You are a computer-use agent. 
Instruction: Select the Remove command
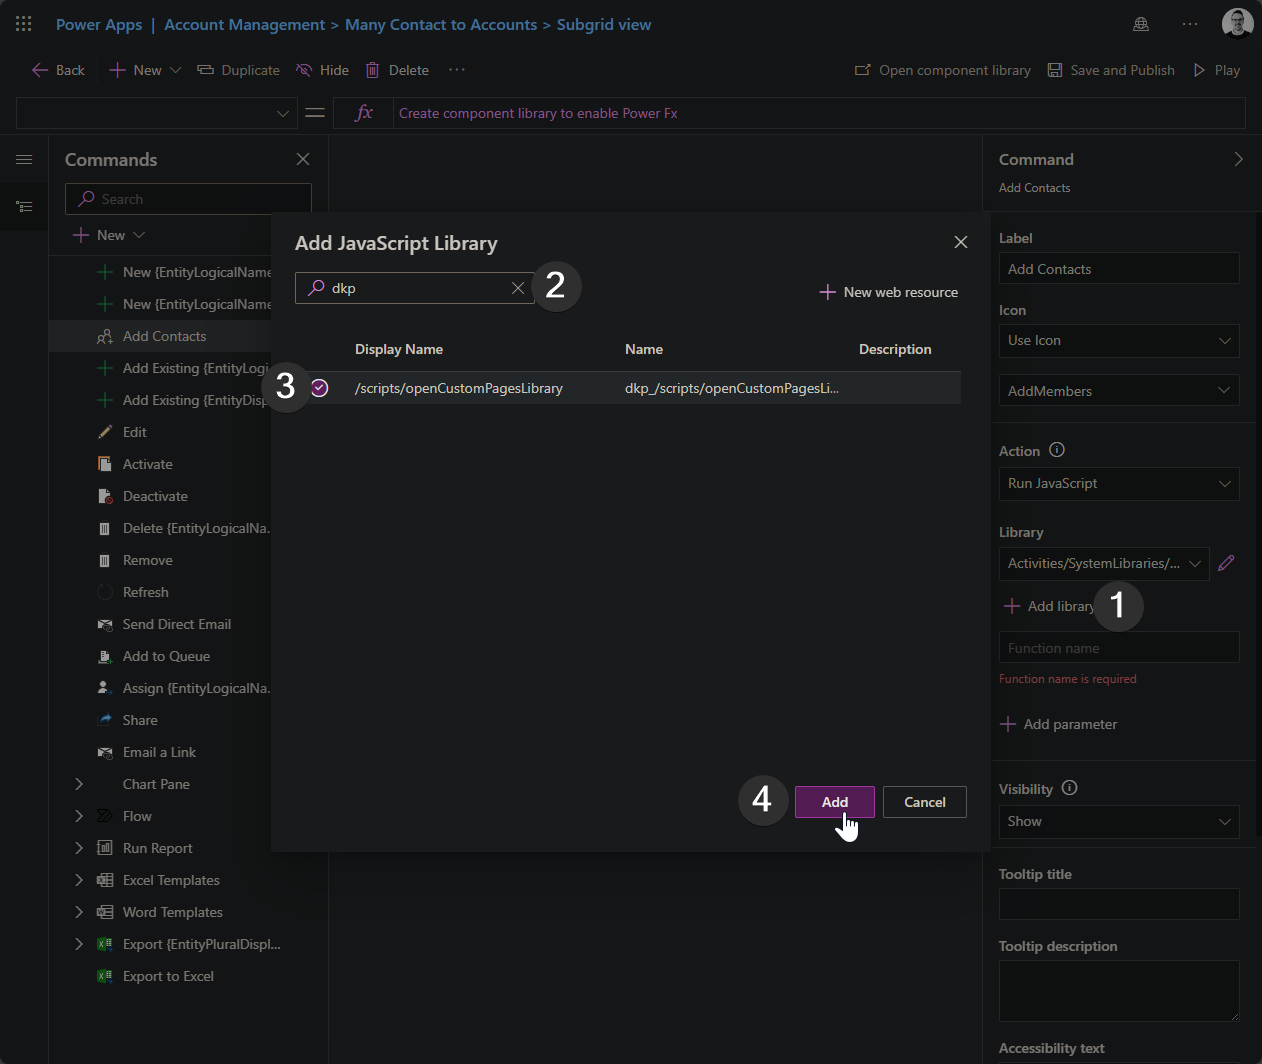tap(147, 560)
